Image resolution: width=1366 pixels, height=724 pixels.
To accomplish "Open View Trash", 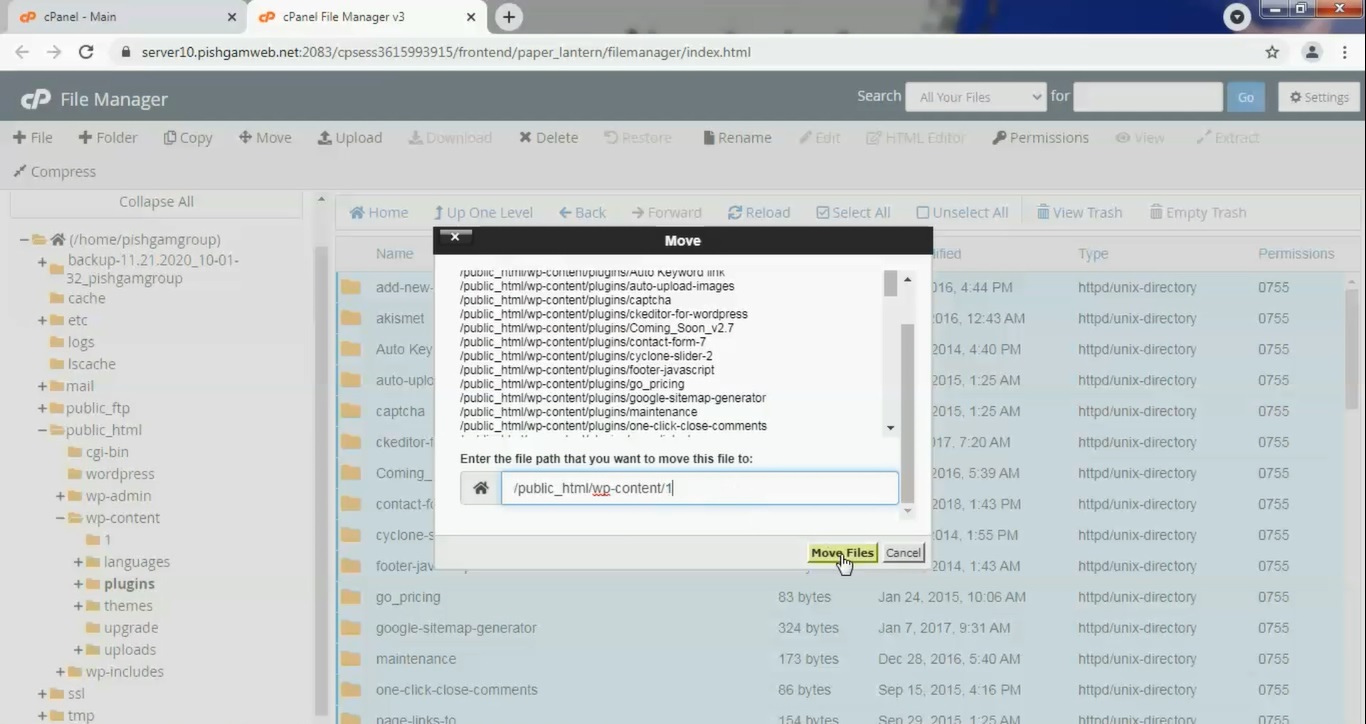I will coord(1079,212).
